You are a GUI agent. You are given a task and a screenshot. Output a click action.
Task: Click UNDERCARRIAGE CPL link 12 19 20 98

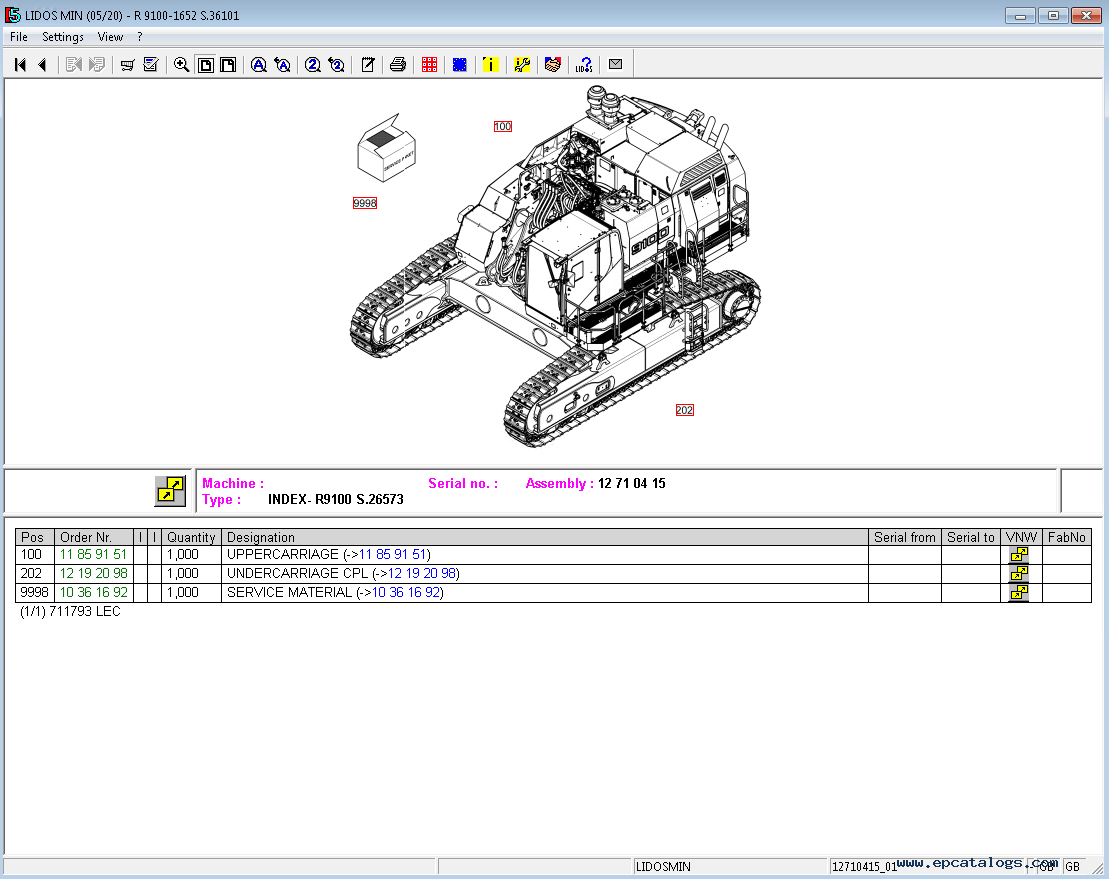point(420,574)
